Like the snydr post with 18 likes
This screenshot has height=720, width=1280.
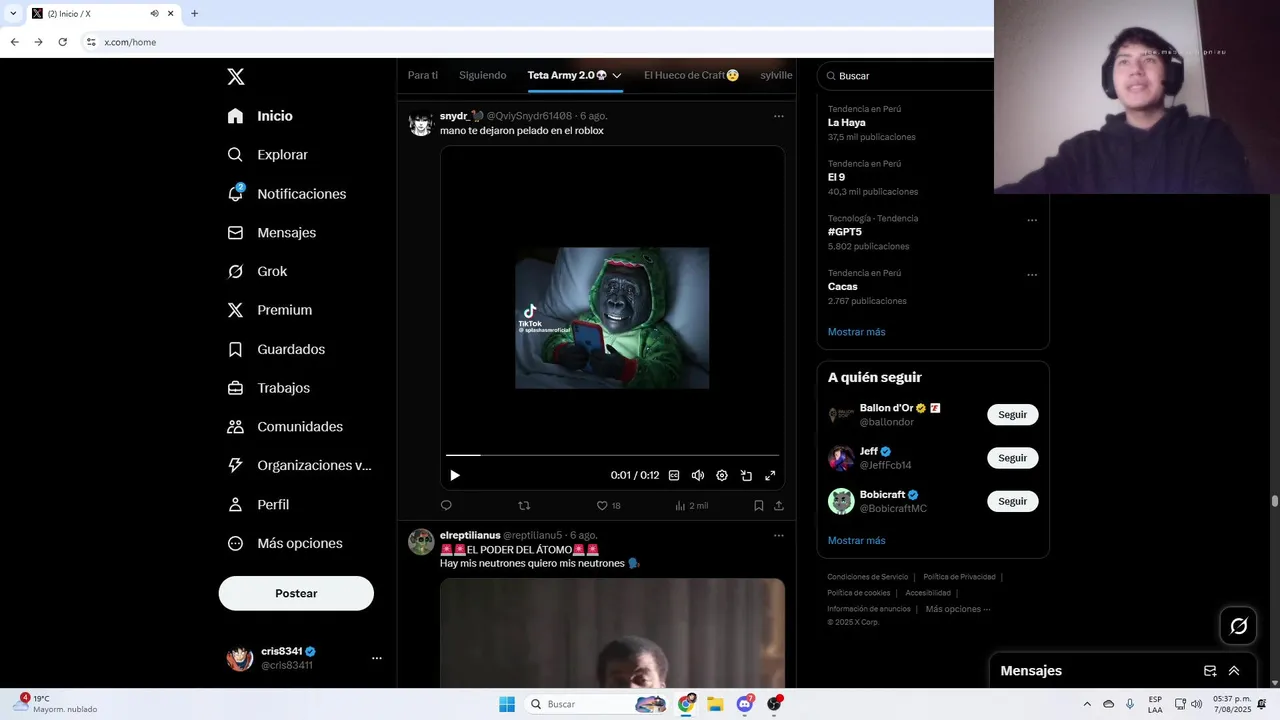pos(608,506)
